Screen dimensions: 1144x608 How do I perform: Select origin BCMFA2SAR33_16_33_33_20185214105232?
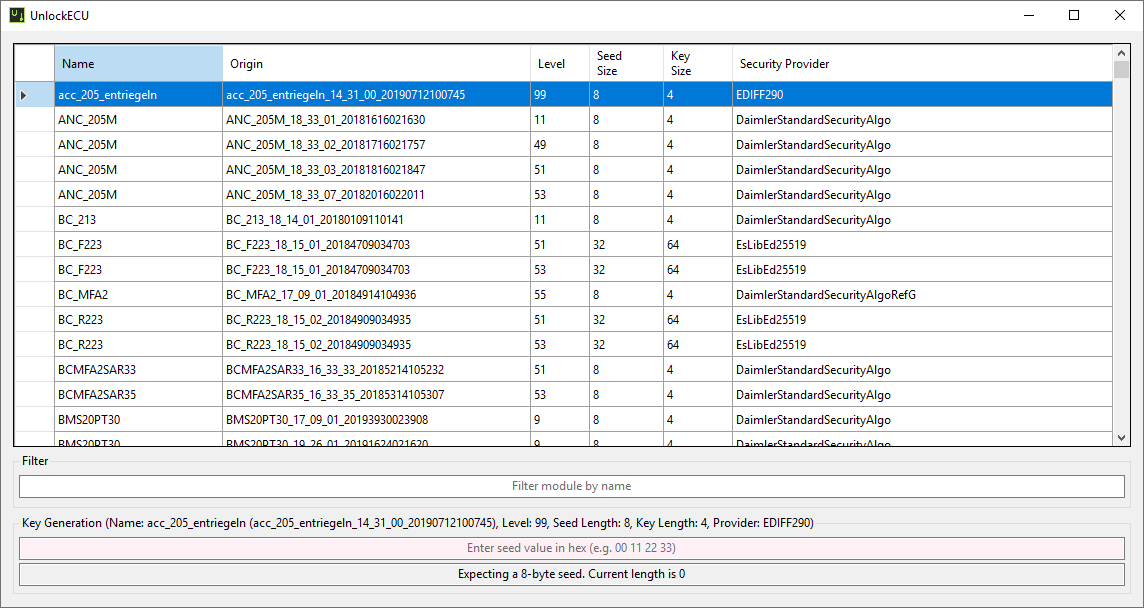pos(376,369)
